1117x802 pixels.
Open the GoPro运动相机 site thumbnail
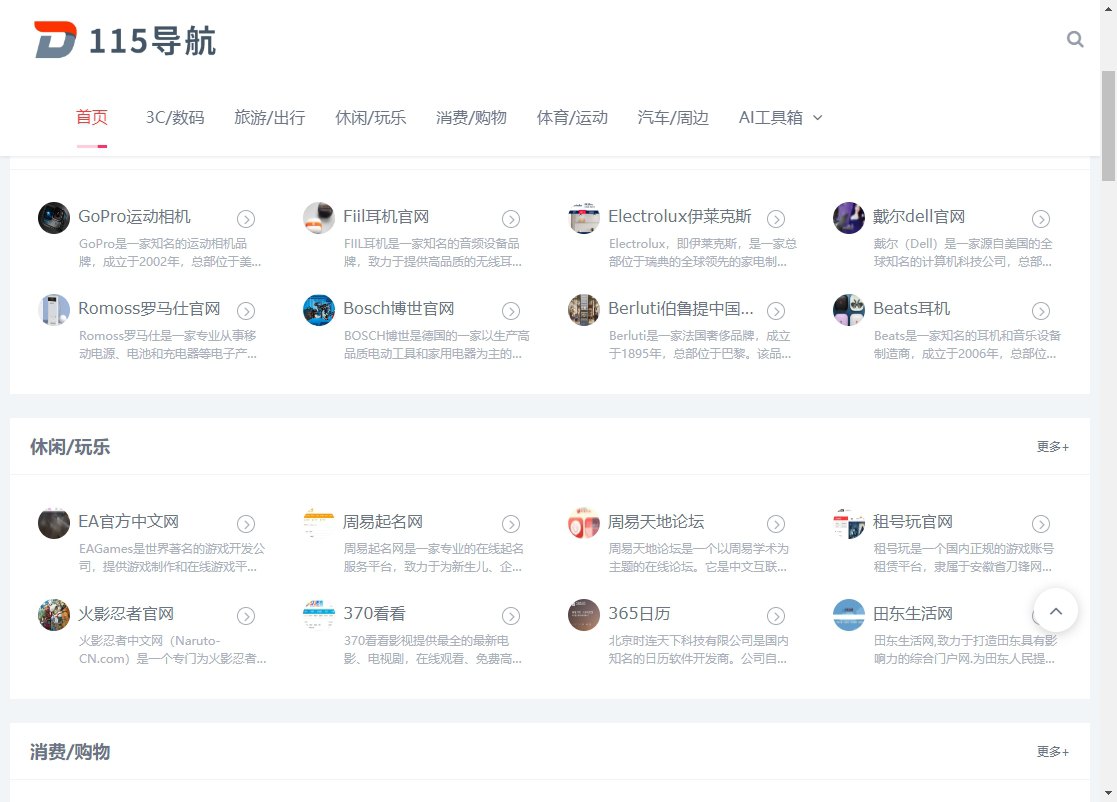[54, 218]
